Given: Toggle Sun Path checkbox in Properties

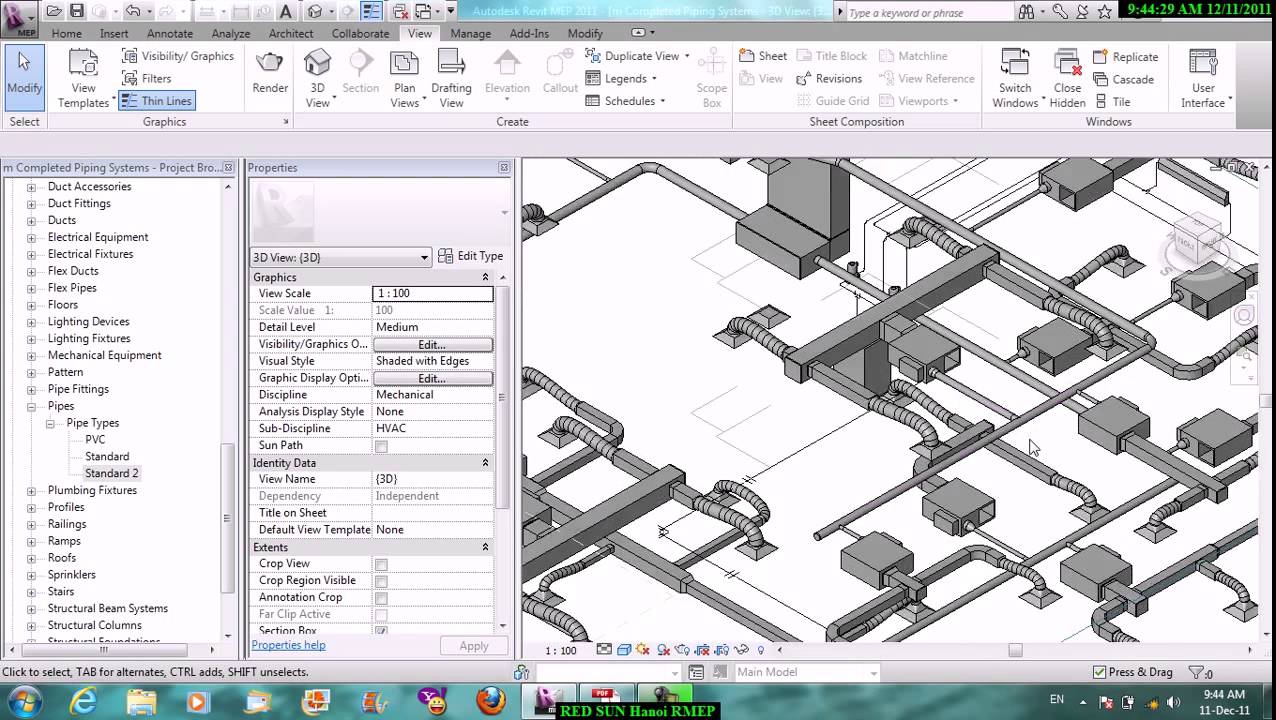Looking at the screenshot, I should (x=381, y=446).
